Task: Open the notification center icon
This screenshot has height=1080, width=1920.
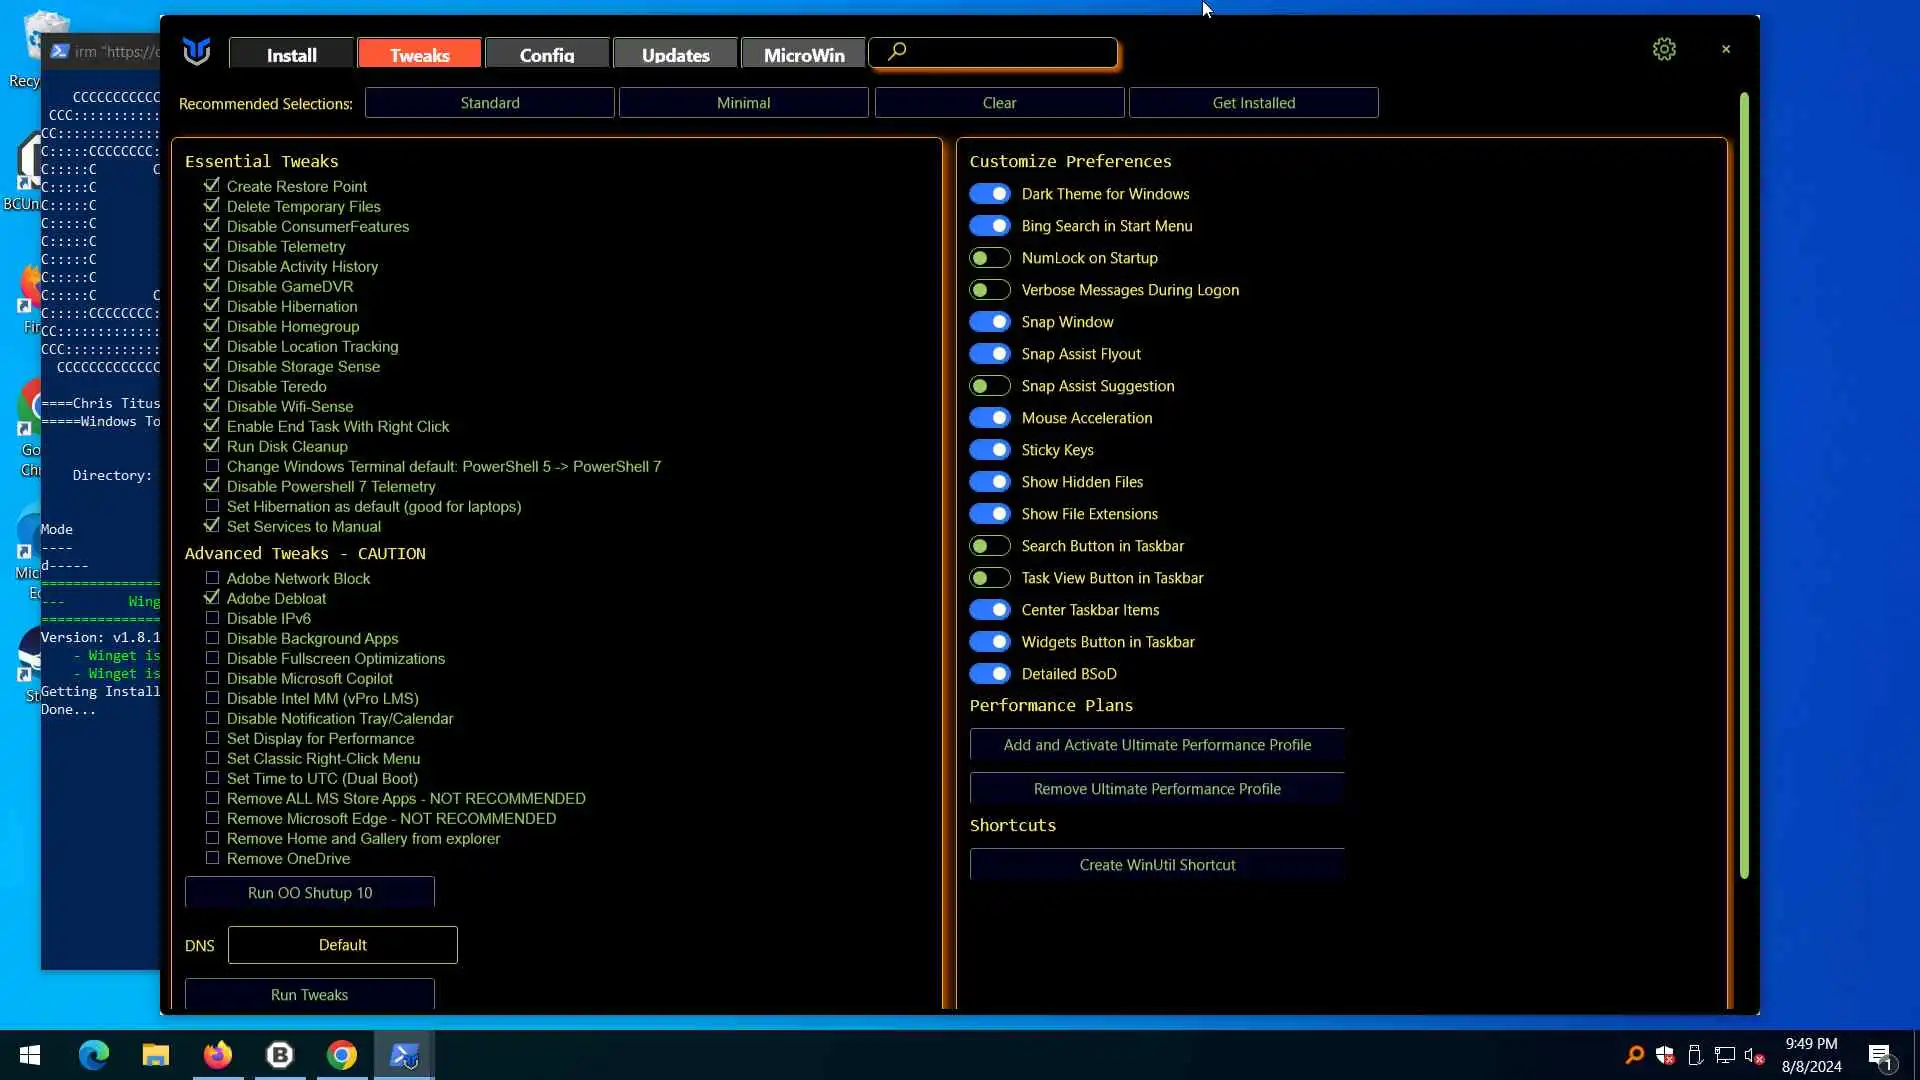Action: [1879, 1055]
